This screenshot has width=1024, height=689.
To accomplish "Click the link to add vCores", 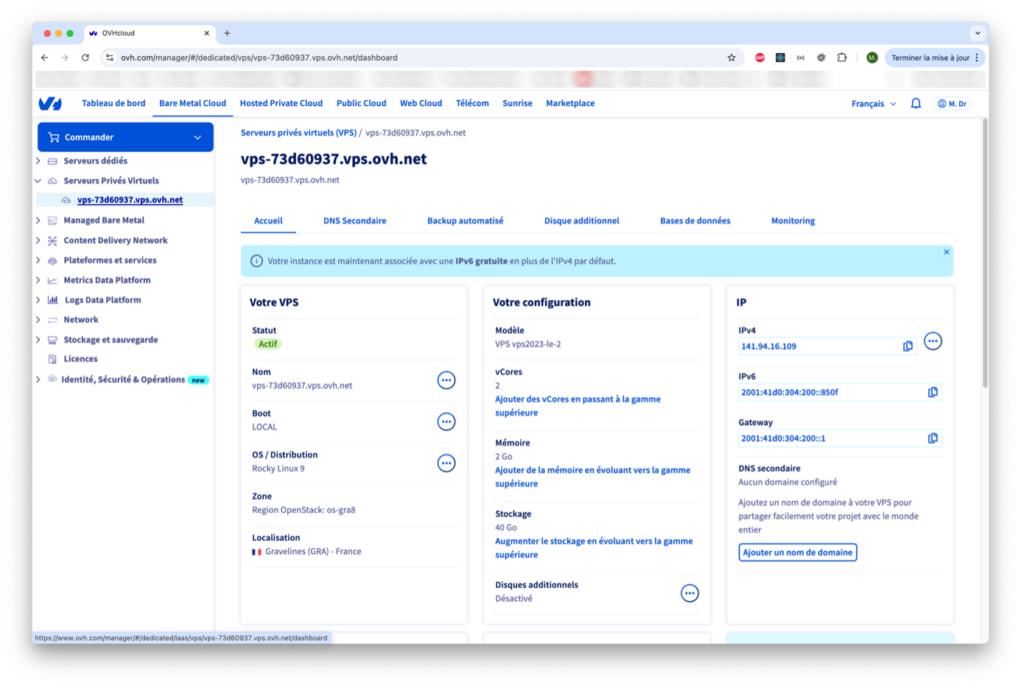I will pos(577,406).
